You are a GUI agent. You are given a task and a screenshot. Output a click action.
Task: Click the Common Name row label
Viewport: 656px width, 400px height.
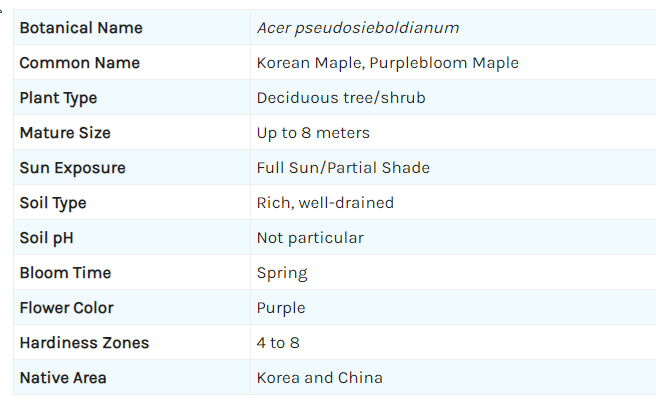[80, 63]
